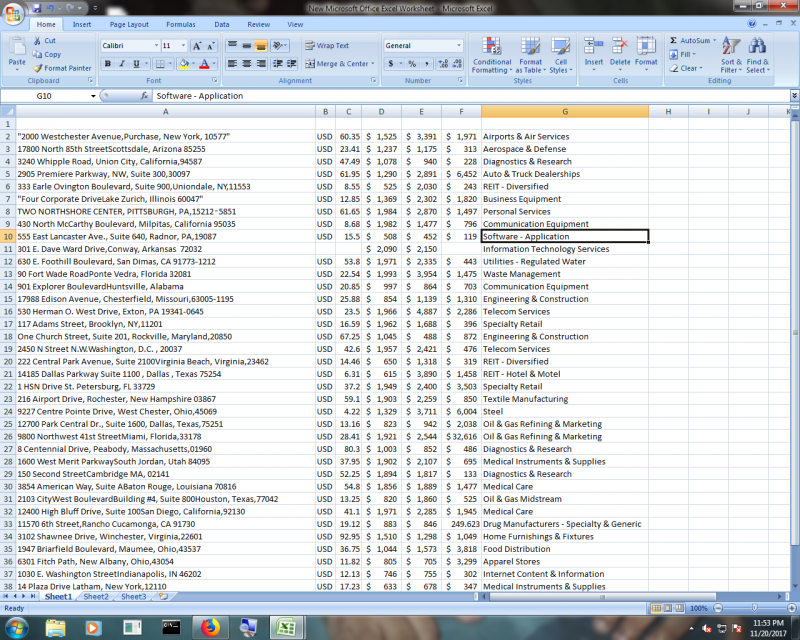This screenshot has width=800, height=640.
Task: Switch to the Formulas ribbon tab
Action: [x=181, y=24]
